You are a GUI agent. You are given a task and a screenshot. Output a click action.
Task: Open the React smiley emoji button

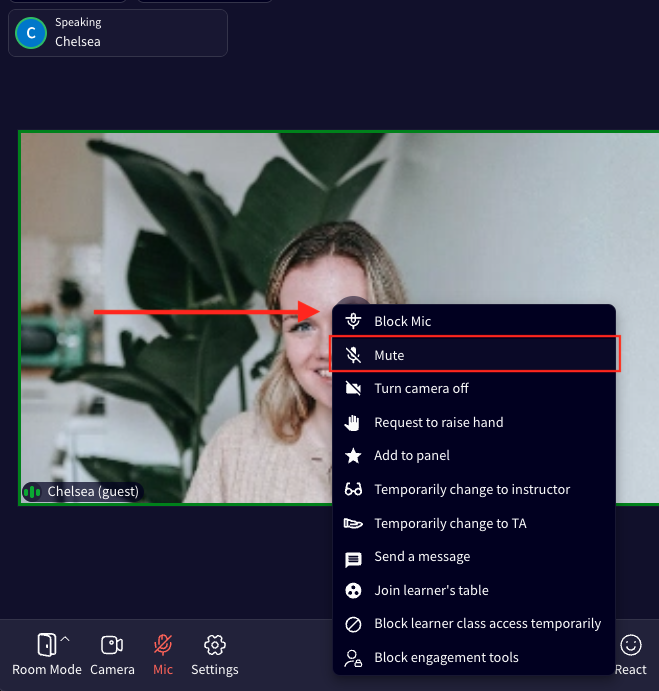(x=631, y=645)
